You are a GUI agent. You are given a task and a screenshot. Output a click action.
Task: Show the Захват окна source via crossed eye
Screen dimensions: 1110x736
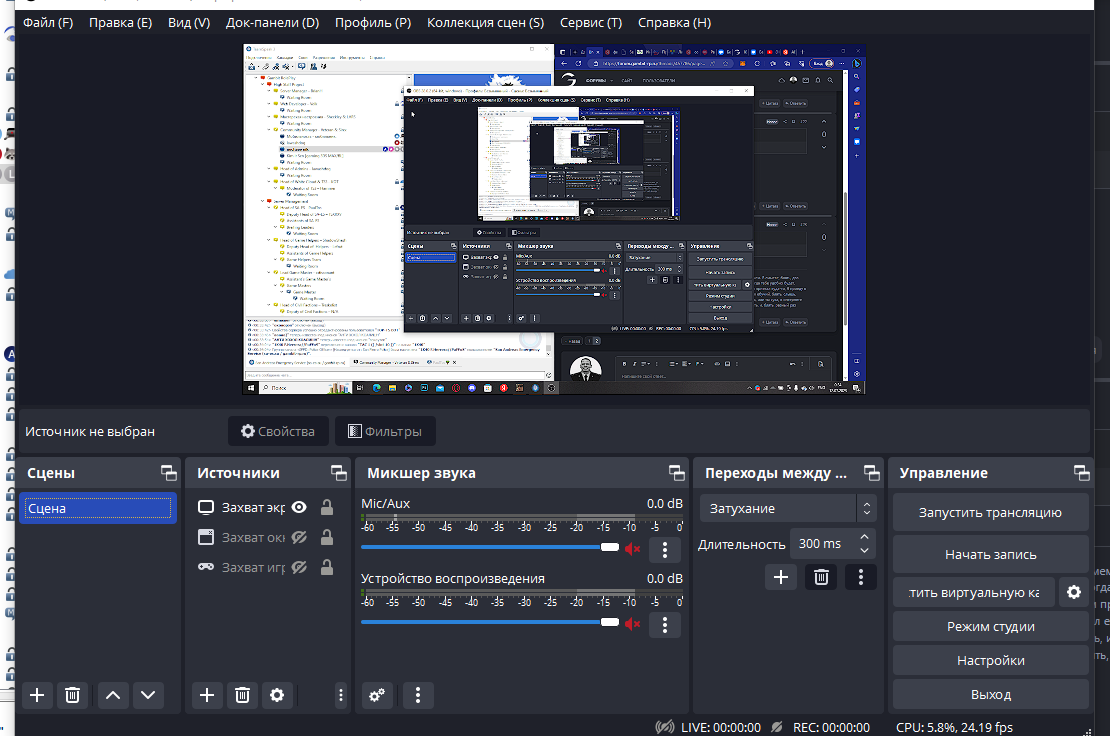coord(299,537)
